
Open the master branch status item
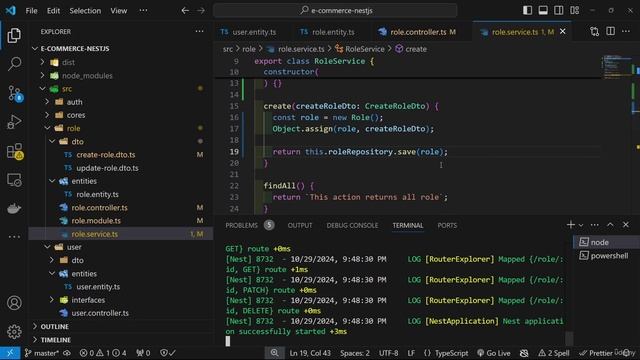click(x=42, y=353)
